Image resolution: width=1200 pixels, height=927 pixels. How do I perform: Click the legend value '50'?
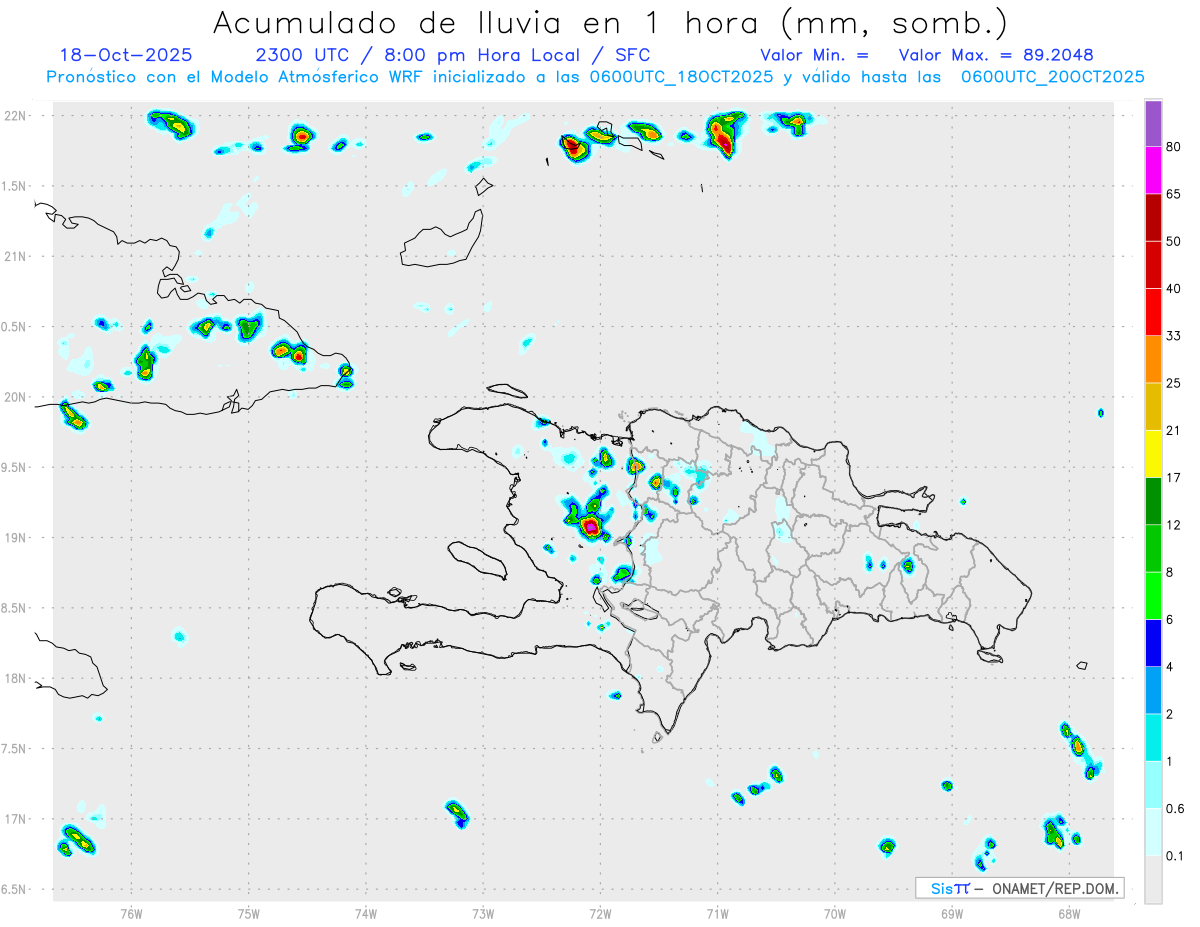tap(1175, 241)
